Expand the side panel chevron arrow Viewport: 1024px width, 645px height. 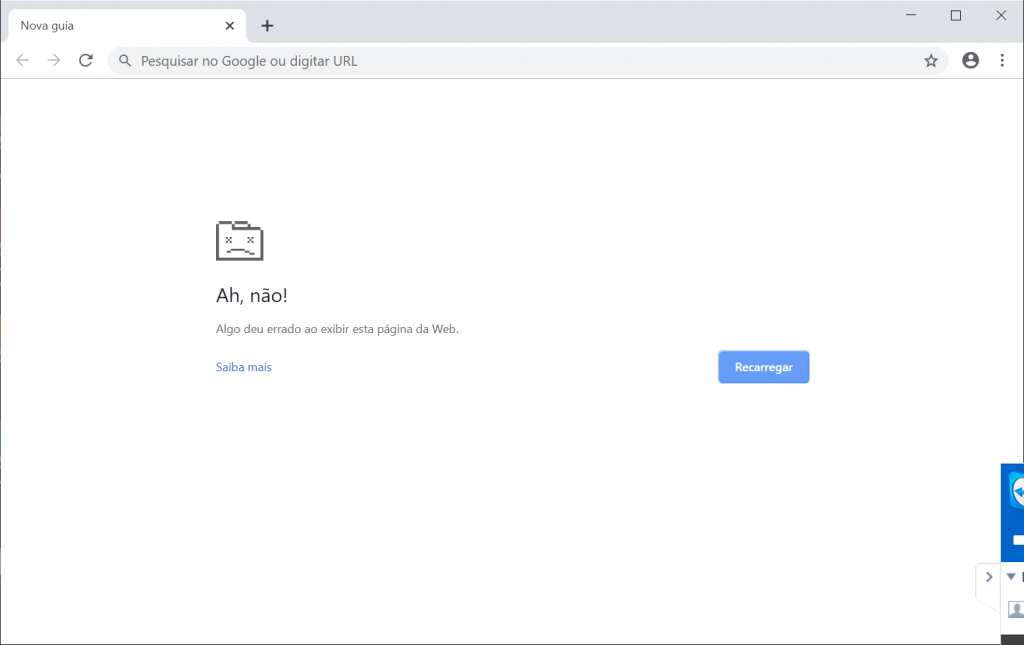tap(989, 576)
